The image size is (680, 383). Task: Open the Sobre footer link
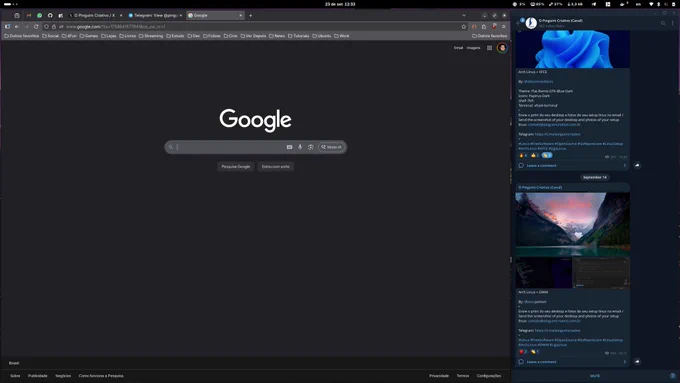click(x=15, y=376)
